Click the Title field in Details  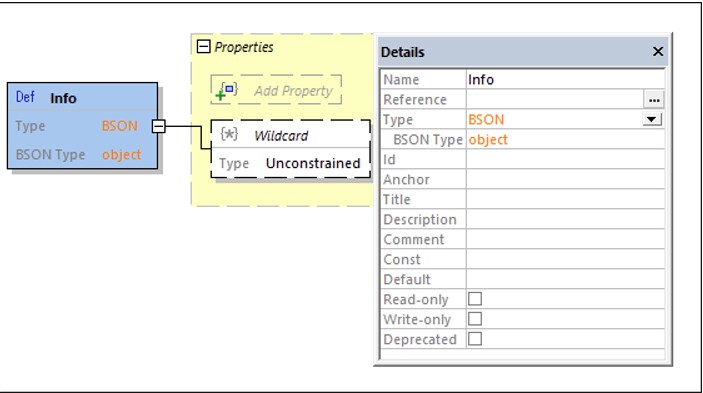click(x=565, y=199)
